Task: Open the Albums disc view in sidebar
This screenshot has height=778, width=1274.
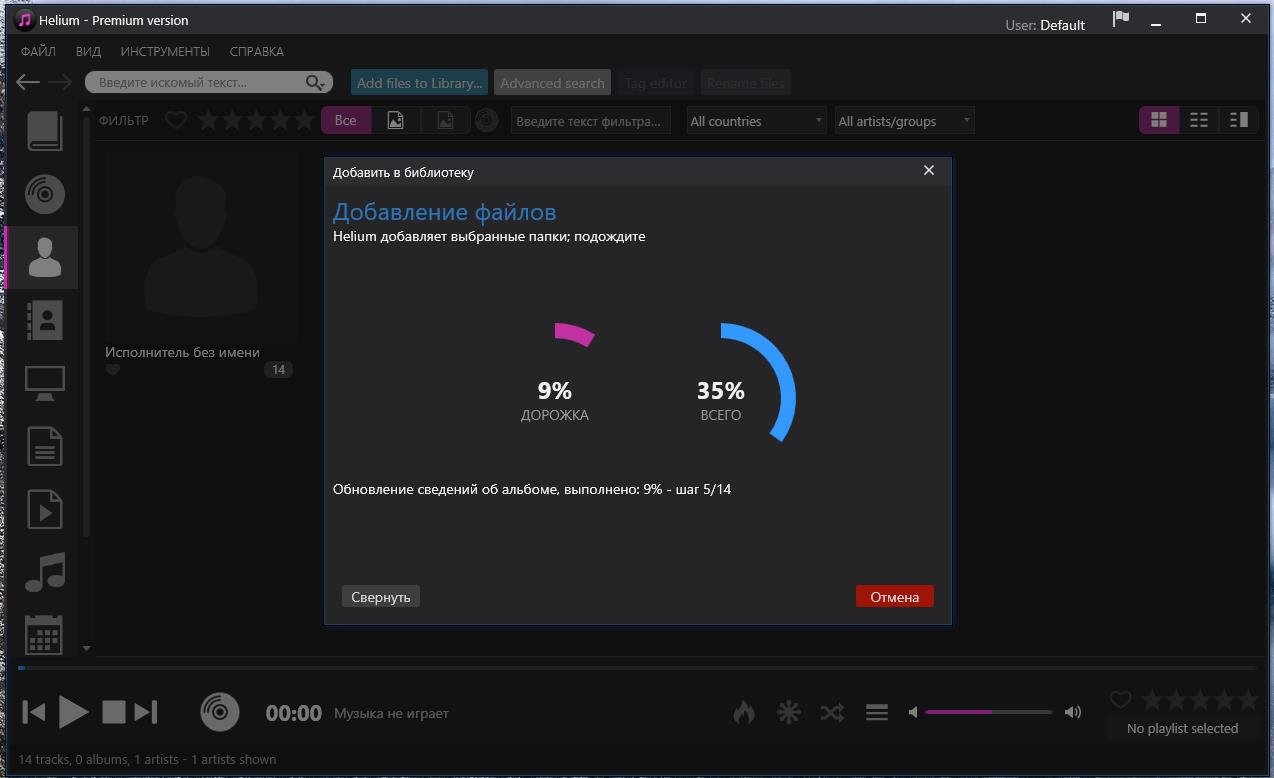Action: pos(45,194)
